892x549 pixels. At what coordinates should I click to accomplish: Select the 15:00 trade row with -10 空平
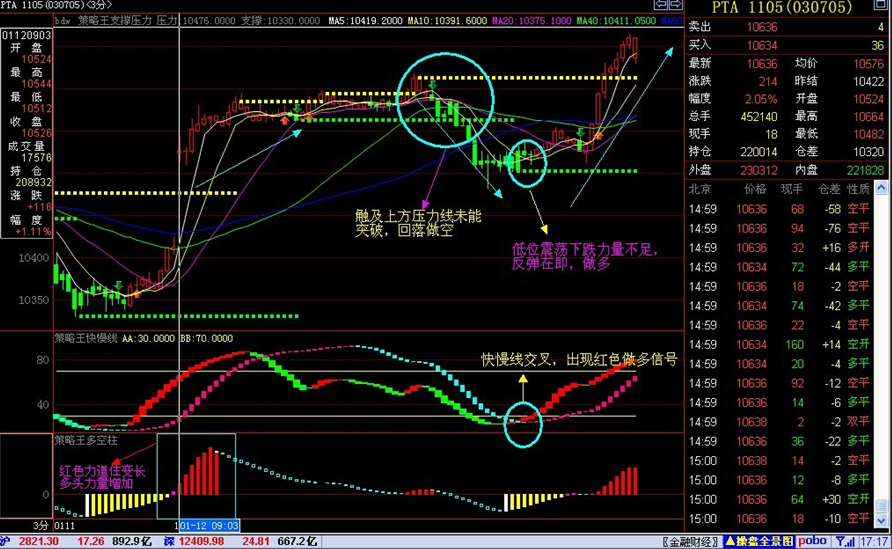pyautogui.click(x=779, y=518)
